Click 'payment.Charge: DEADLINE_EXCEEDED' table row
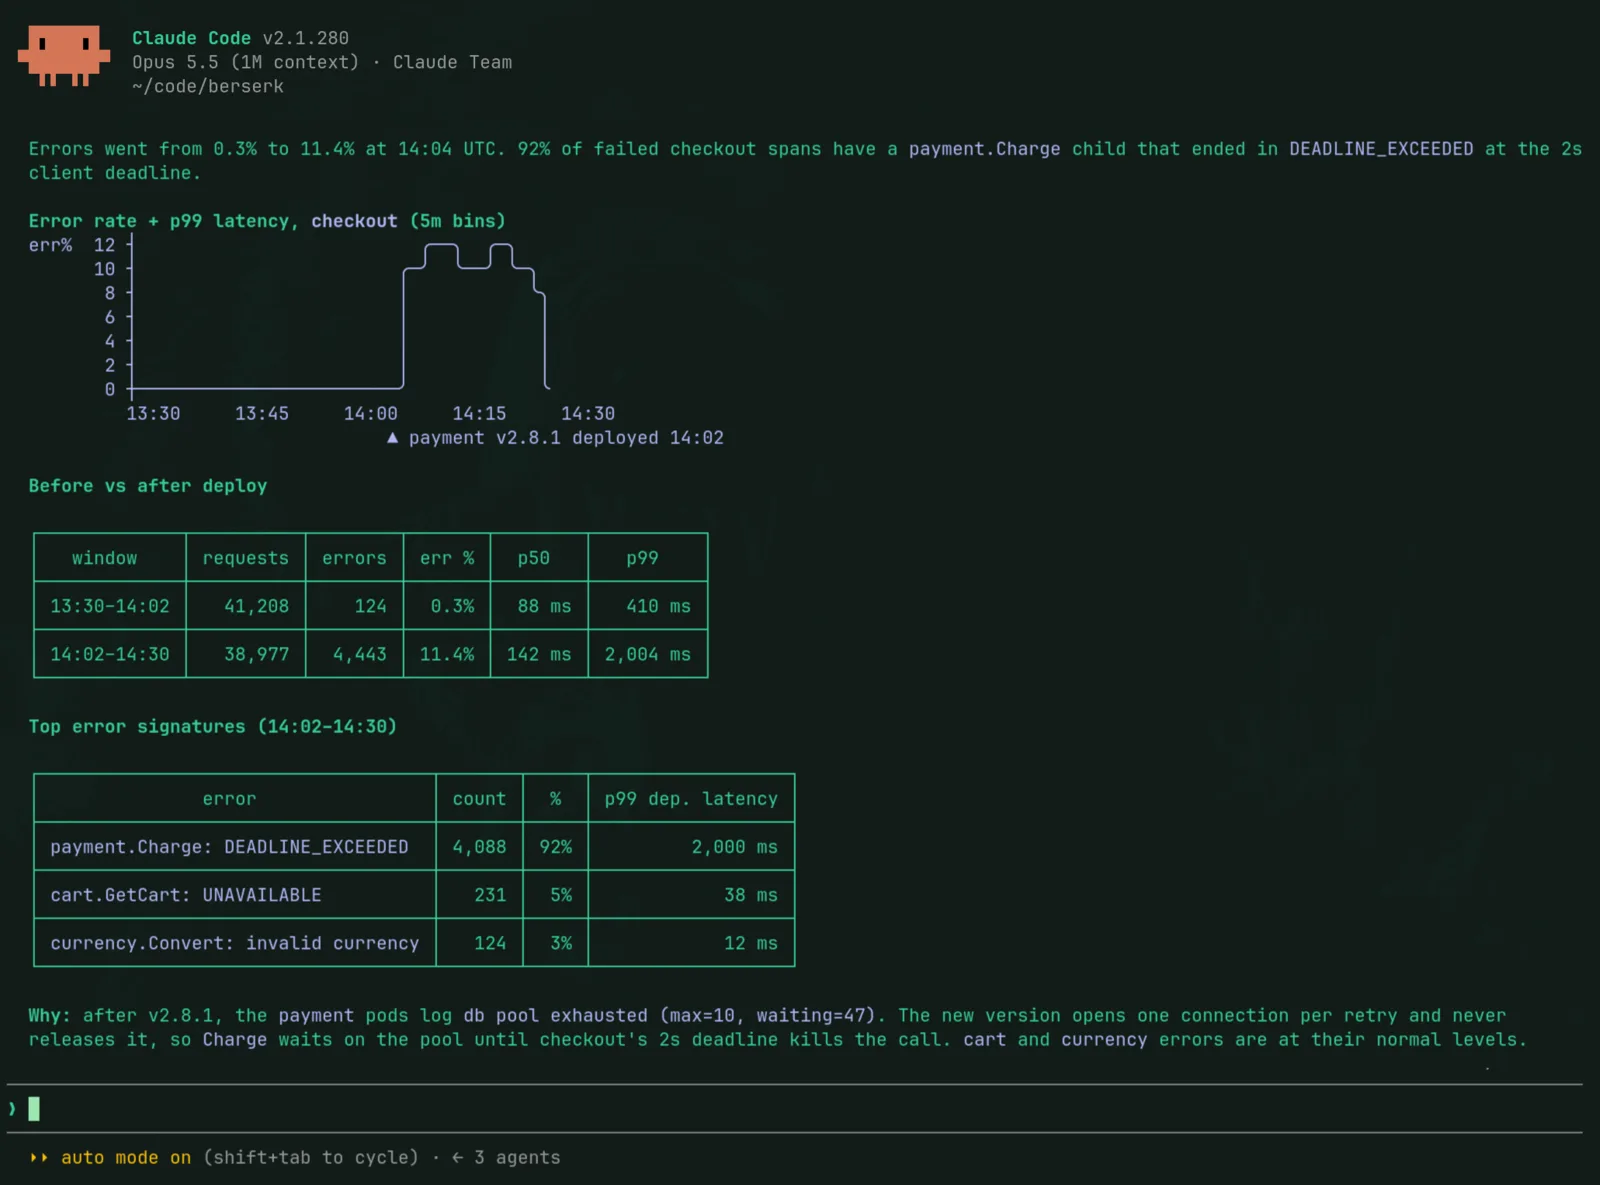This screenshot has width=1600, height=1185. (414, 847)
